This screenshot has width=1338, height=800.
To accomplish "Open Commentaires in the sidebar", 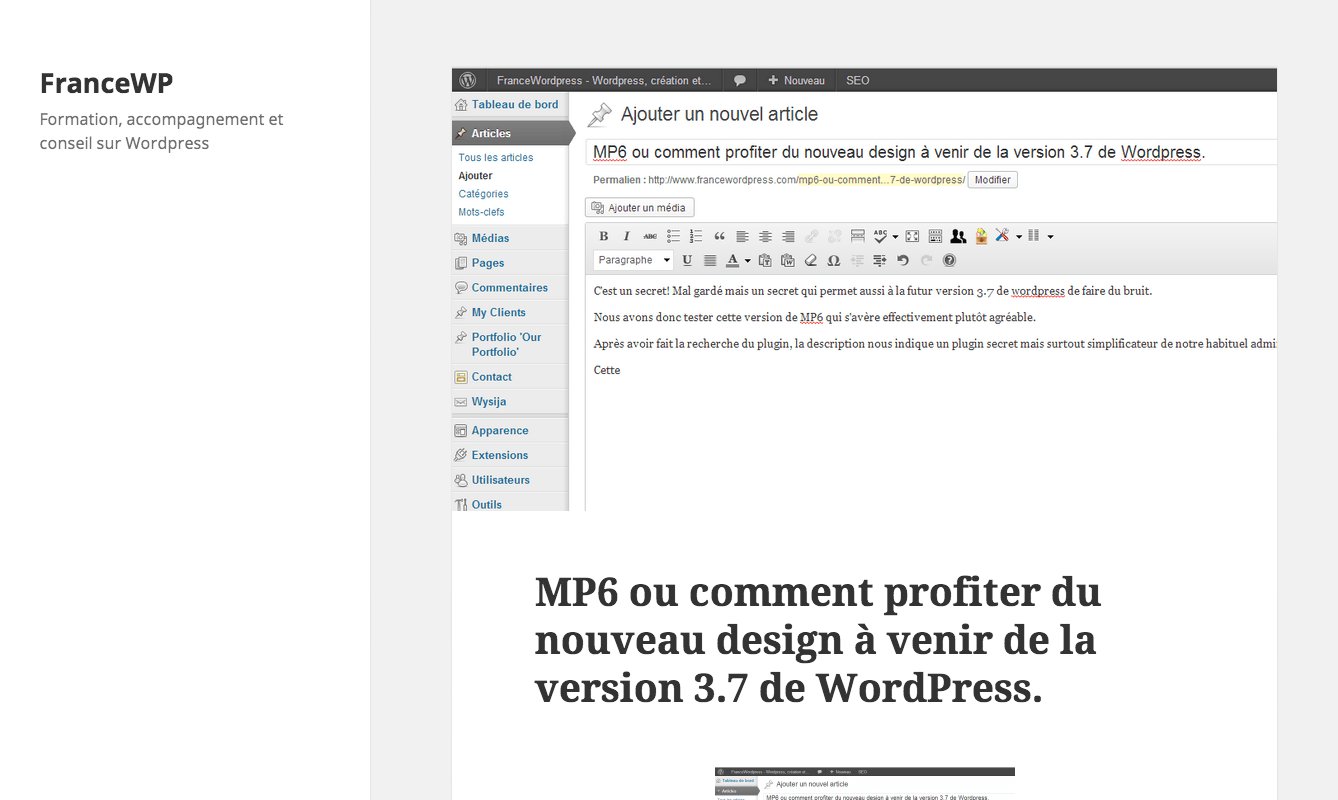I will tap(510, 287).
